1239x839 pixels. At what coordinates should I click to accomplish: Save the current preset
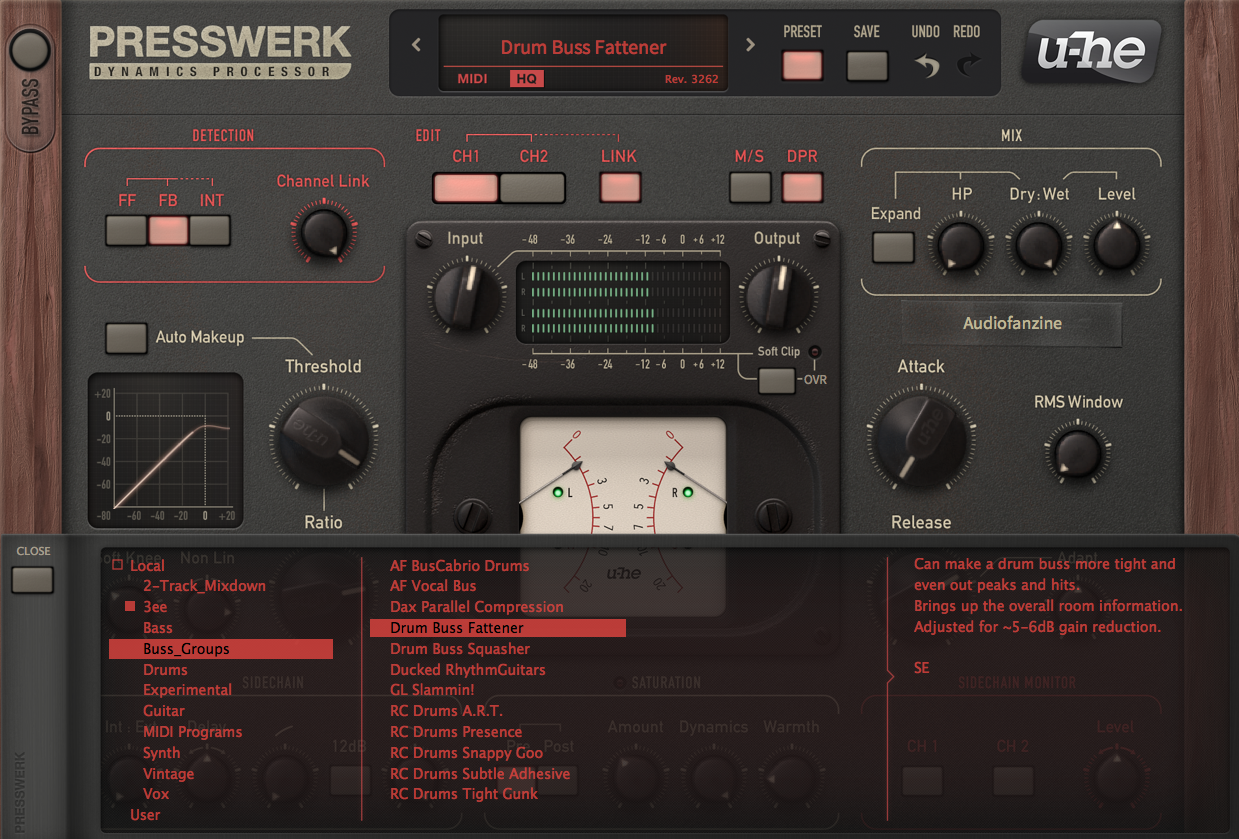[866, 67]
